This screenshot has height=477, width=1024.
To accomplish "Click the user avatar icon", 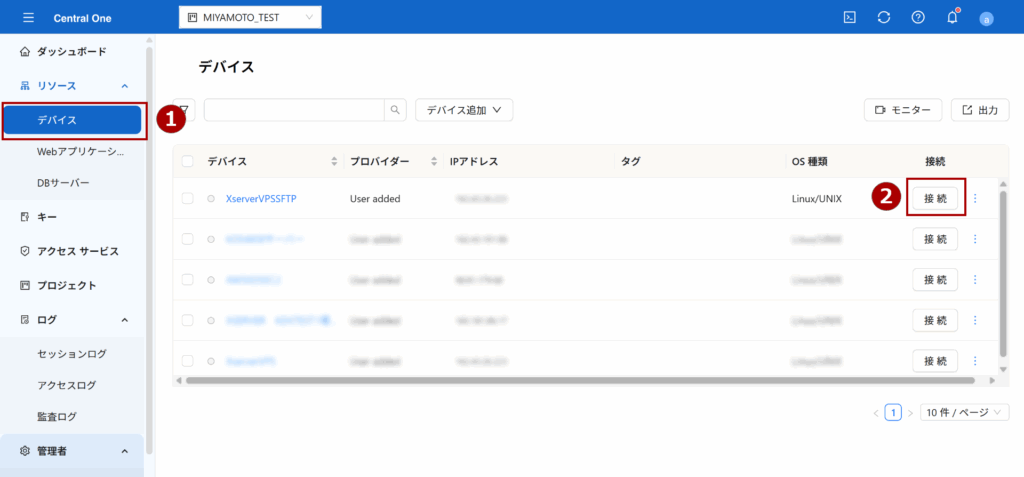I will (x=986, y=19).
